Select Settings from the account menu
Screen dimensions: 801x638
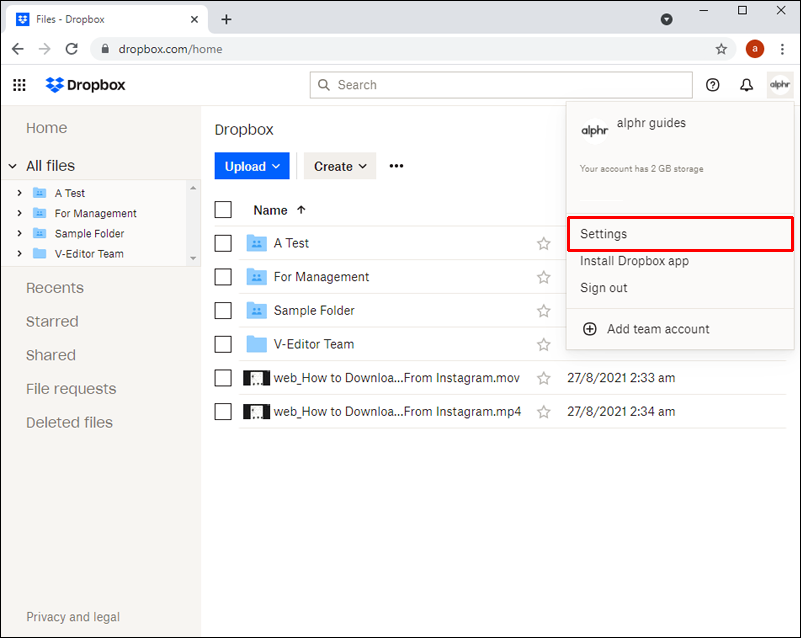[680, 234]
